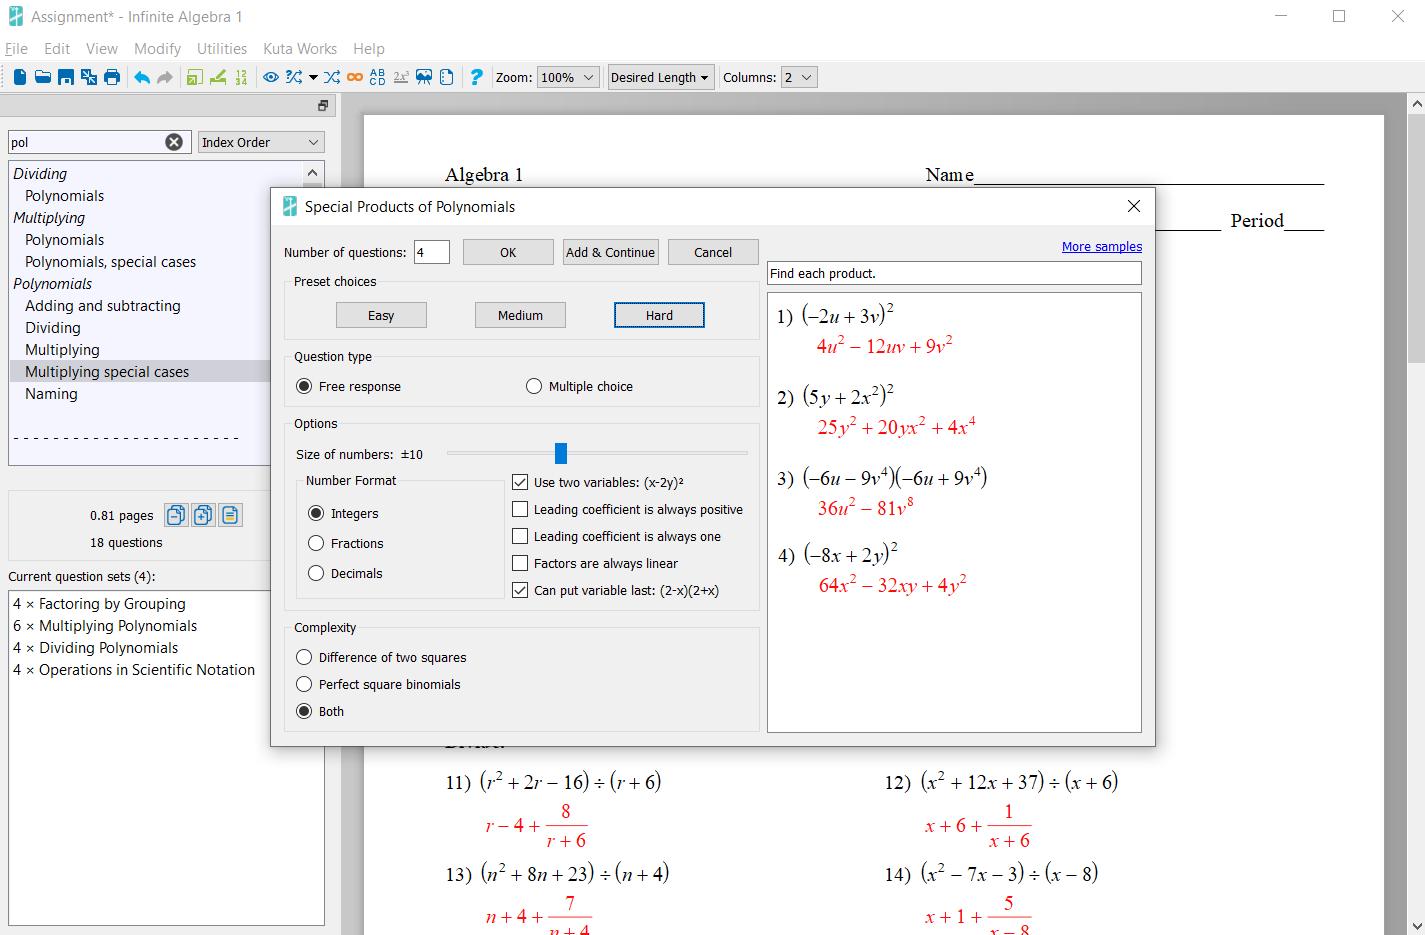Choose Decimals number format
The height and width of the screenshot is (935, 1425).
coord(316,573)
